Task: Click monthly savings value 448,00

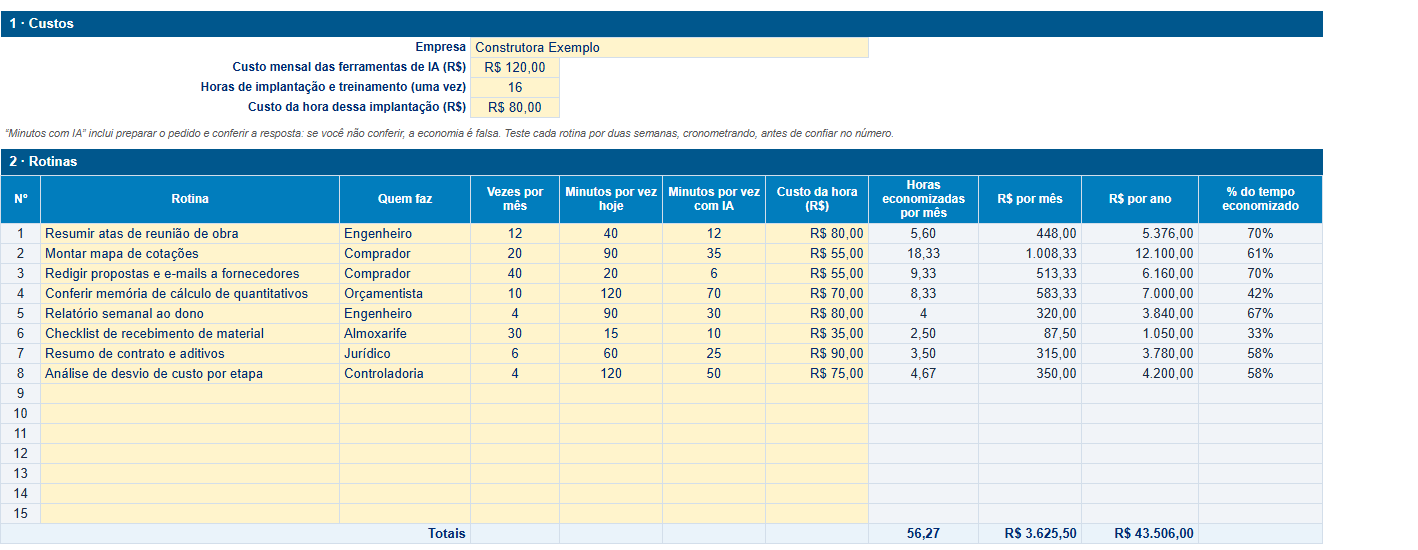Action: click(1030, 233)
